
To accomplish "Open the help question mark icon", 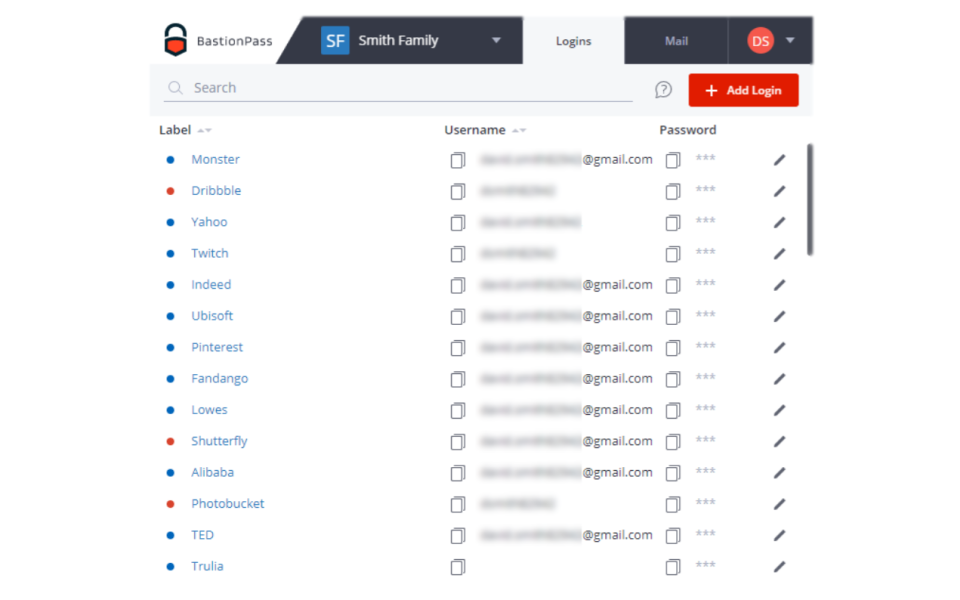I will (x=663, y=90).
